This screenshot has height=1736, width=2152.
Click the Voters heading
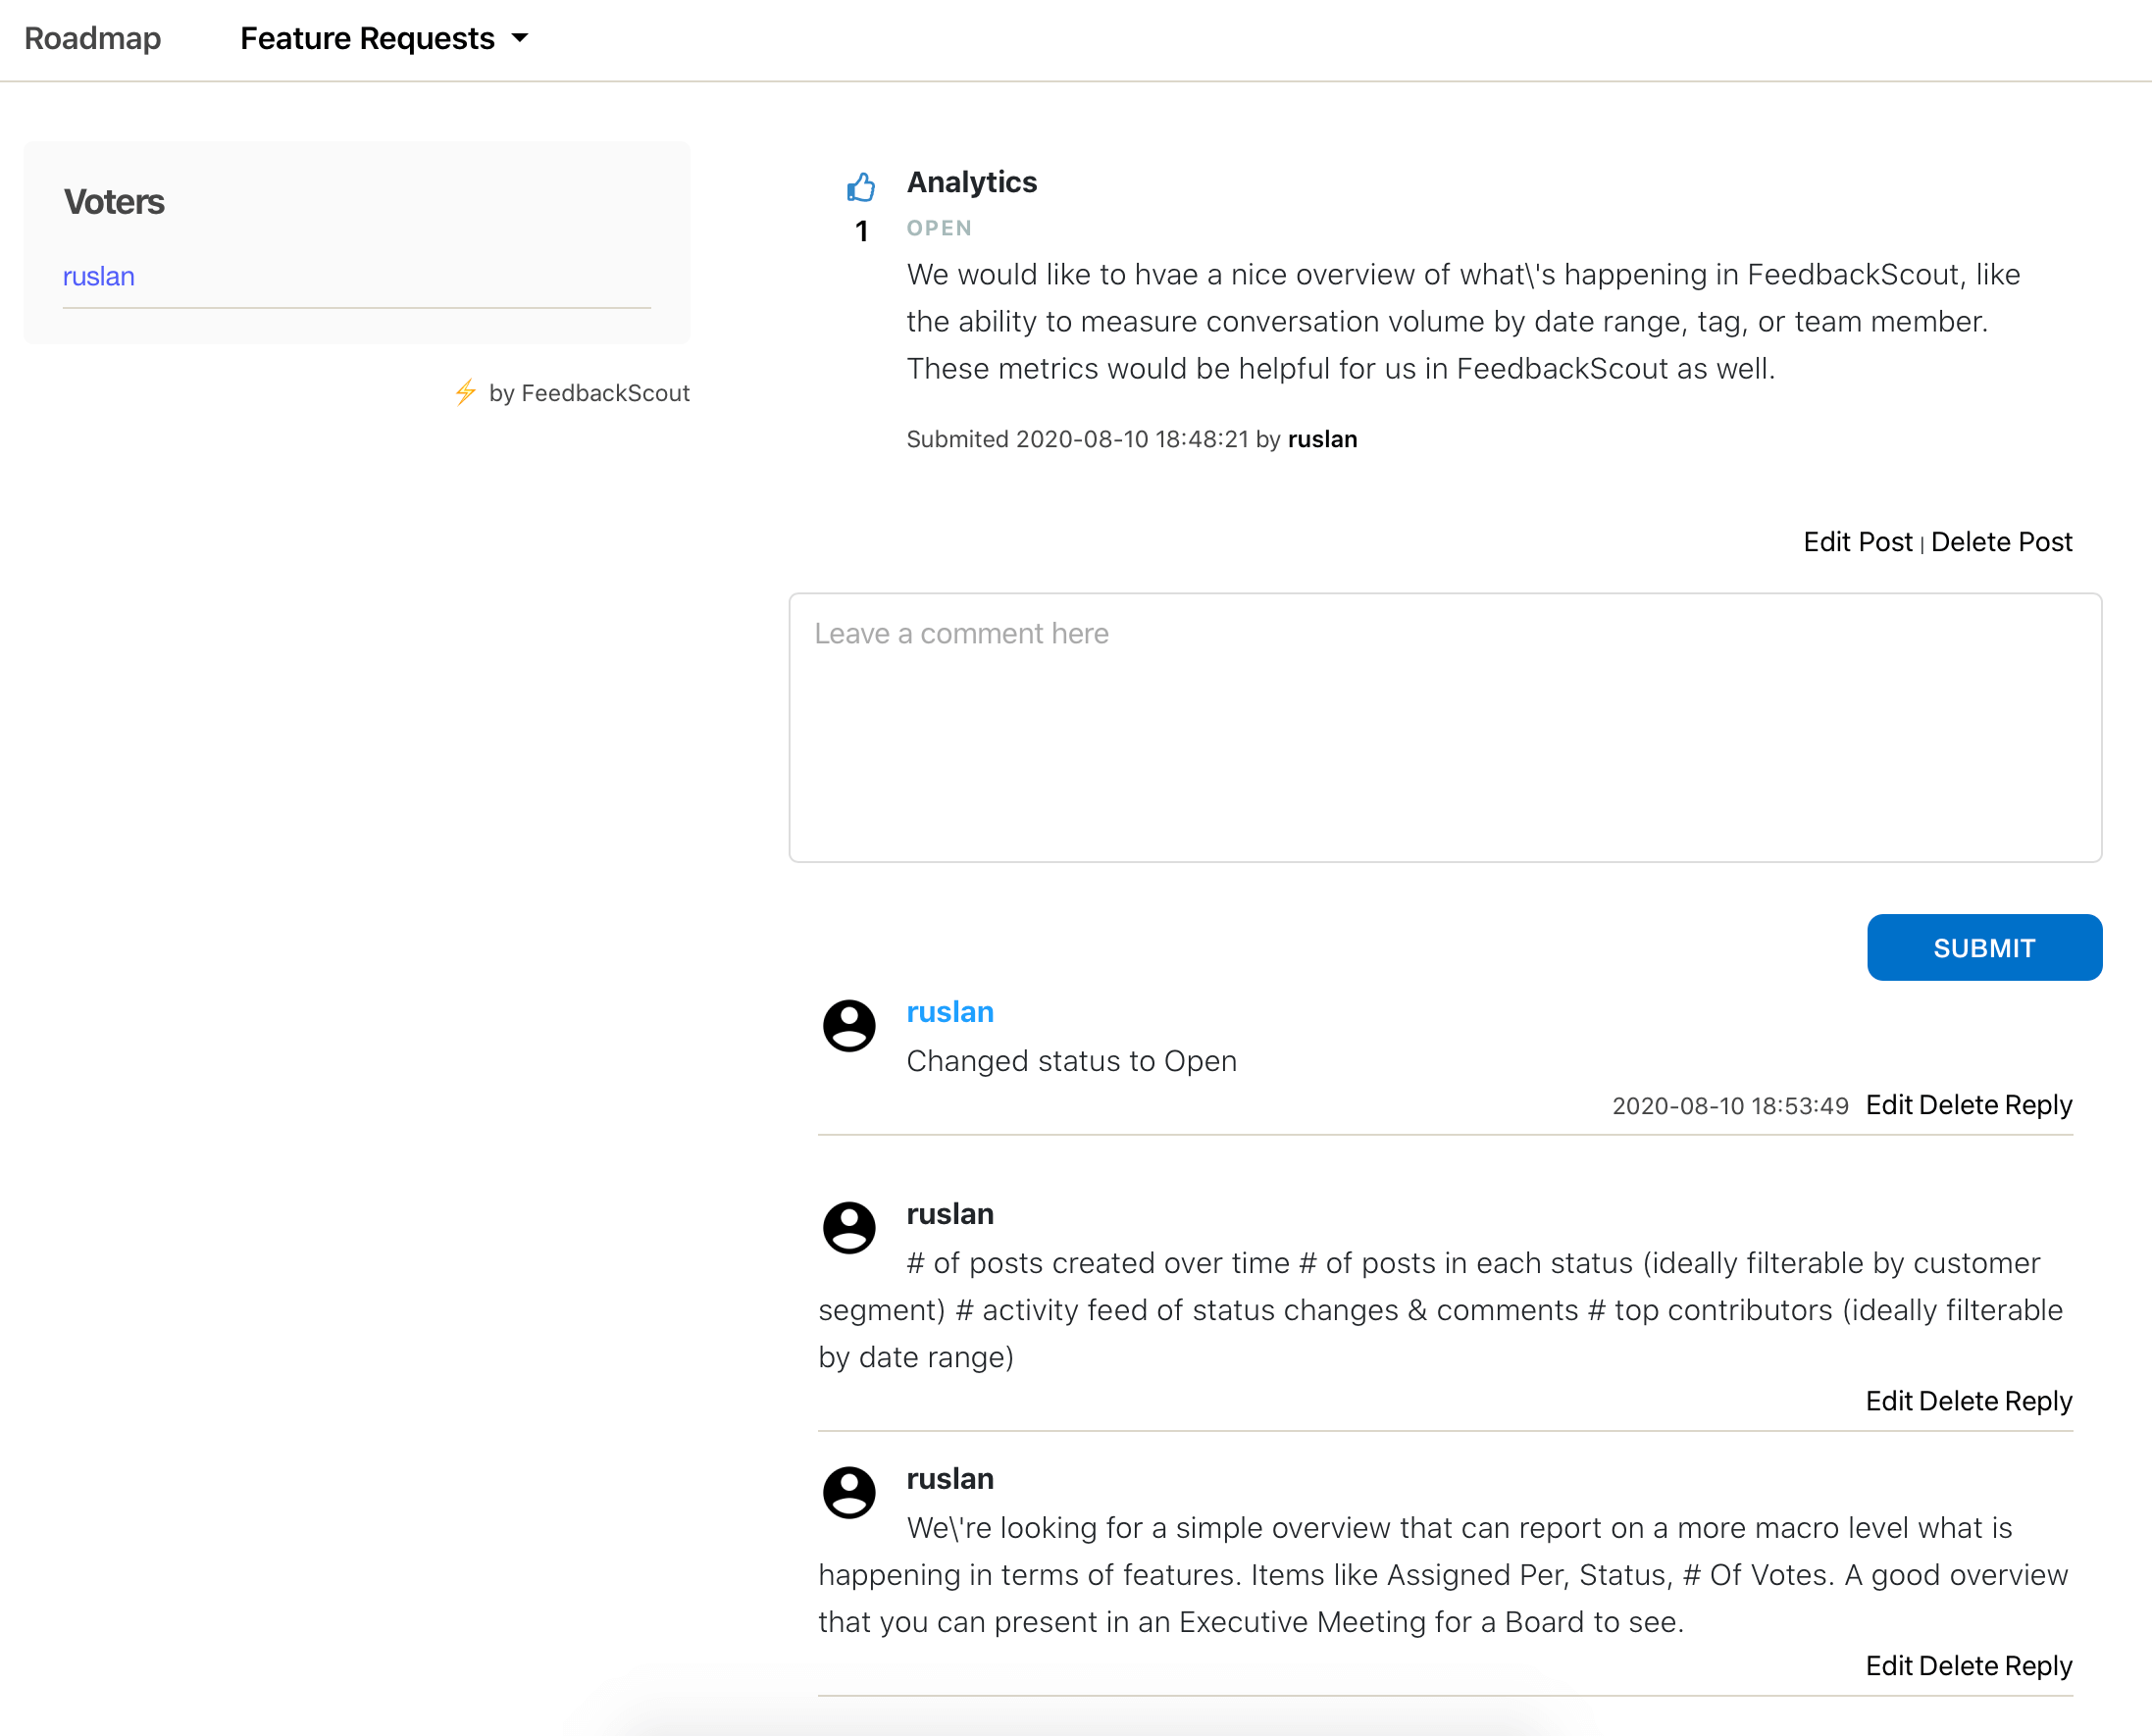point(114,202)
